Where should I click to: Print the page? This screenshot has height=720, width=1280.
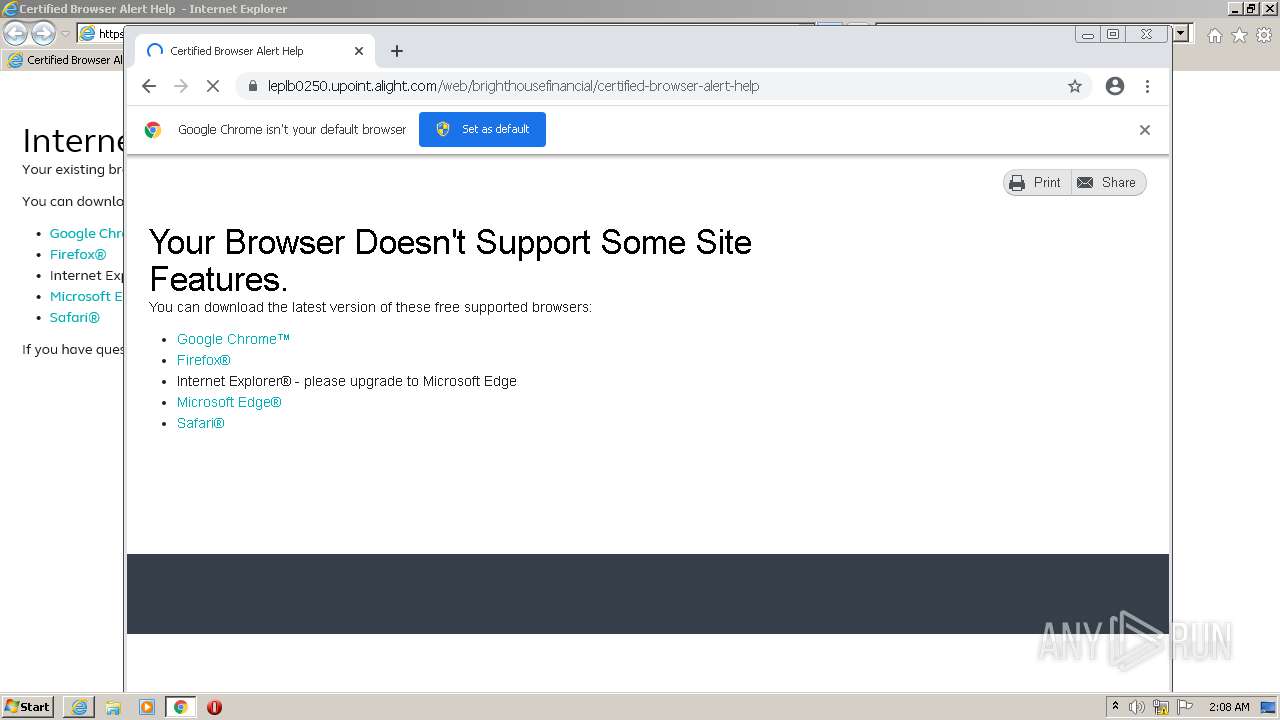tap(1037, 183)
